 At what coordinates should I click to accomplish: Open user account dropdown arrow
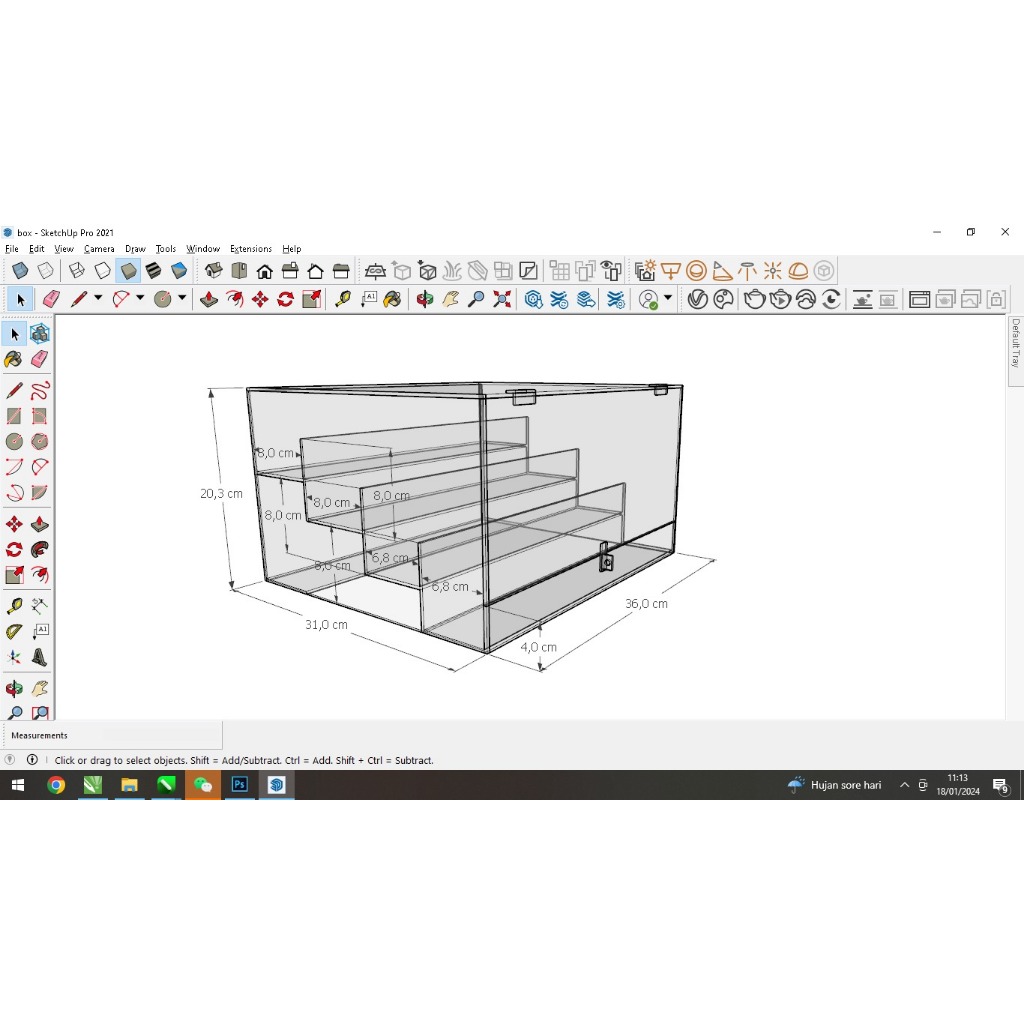pos(667,298)
